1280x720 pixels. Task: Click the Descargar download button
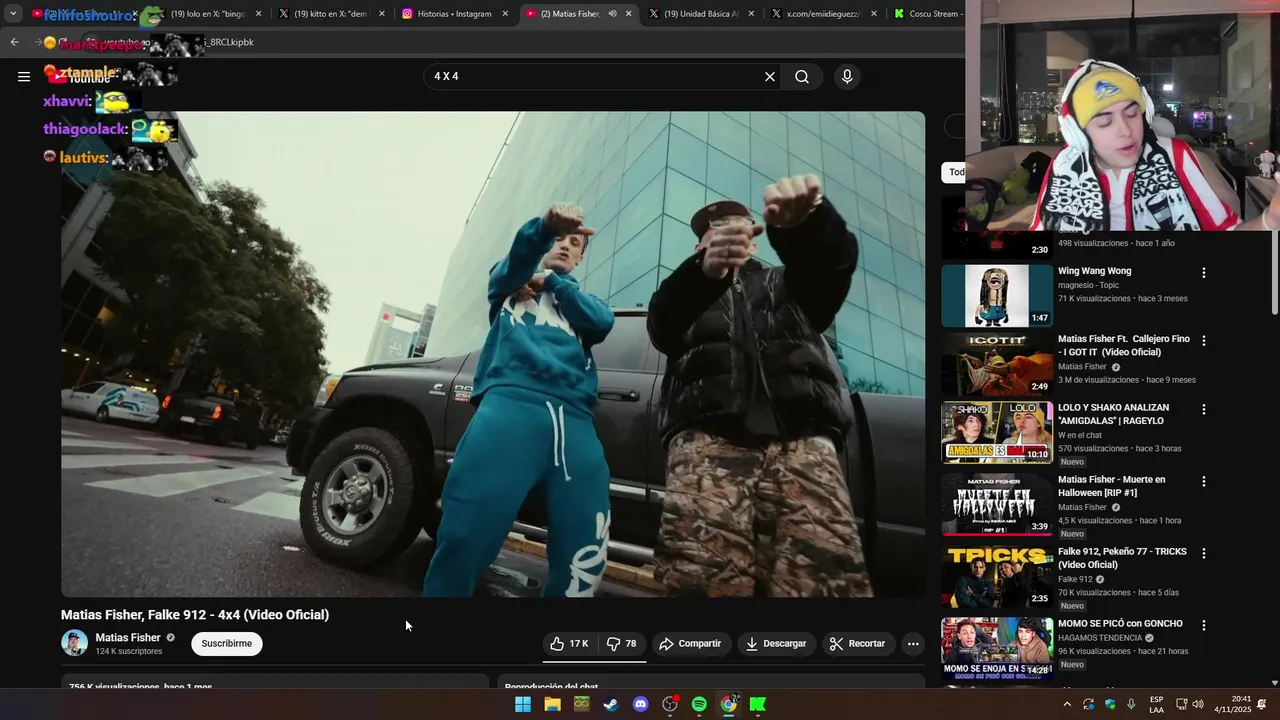point(776,644)
